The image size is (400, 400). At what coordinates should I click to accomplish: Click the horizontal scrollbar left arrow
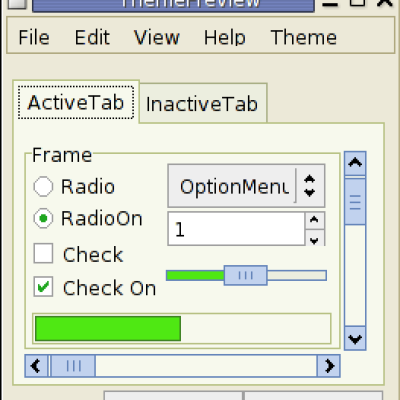pos(36,366)
